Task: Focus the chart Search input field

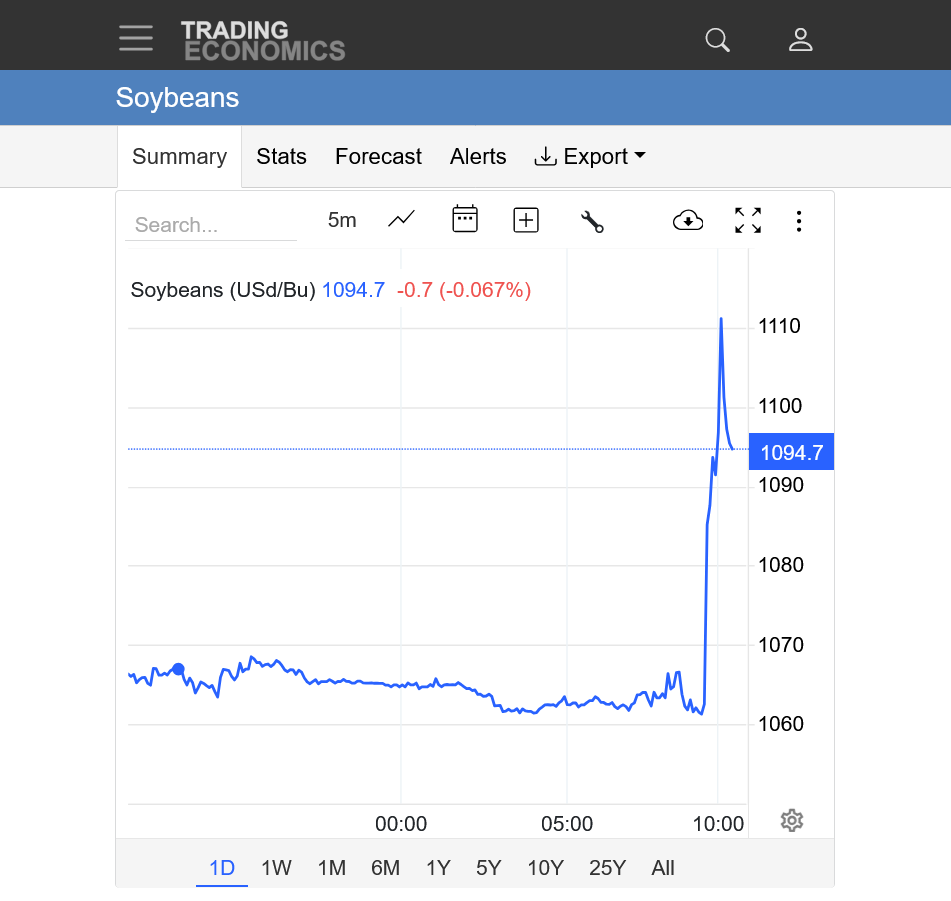Action: click(x=210, y=225)
